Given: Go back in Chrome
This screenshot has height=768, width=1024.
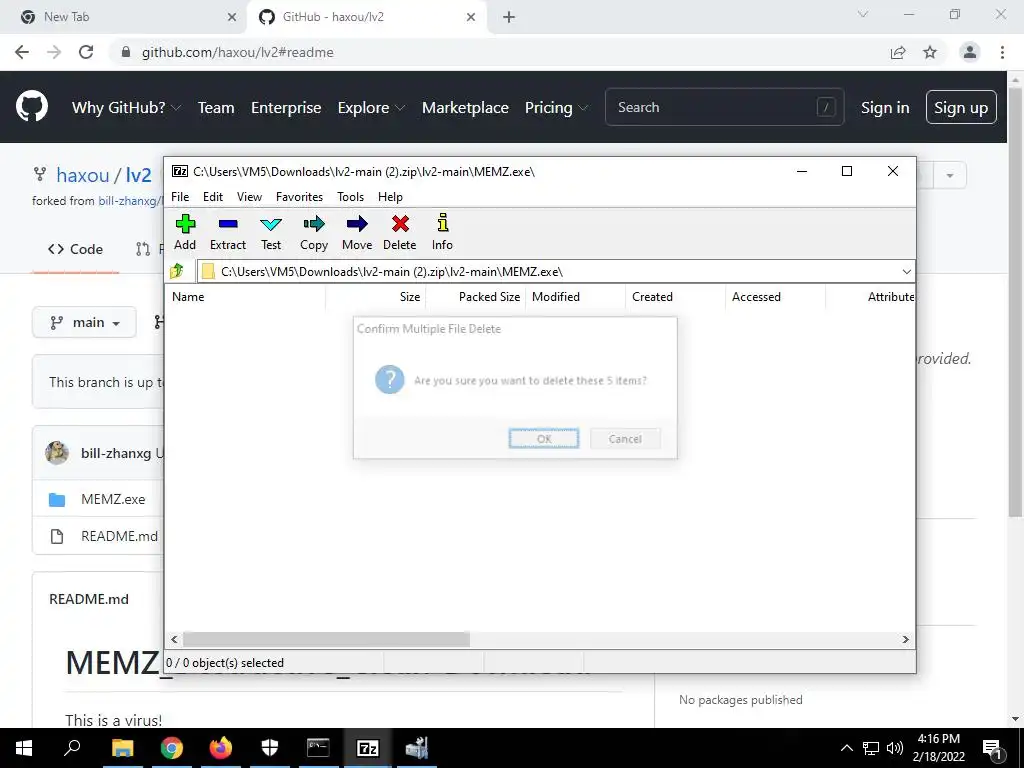Looking at the screenshot, I should (x=22, y=52).
